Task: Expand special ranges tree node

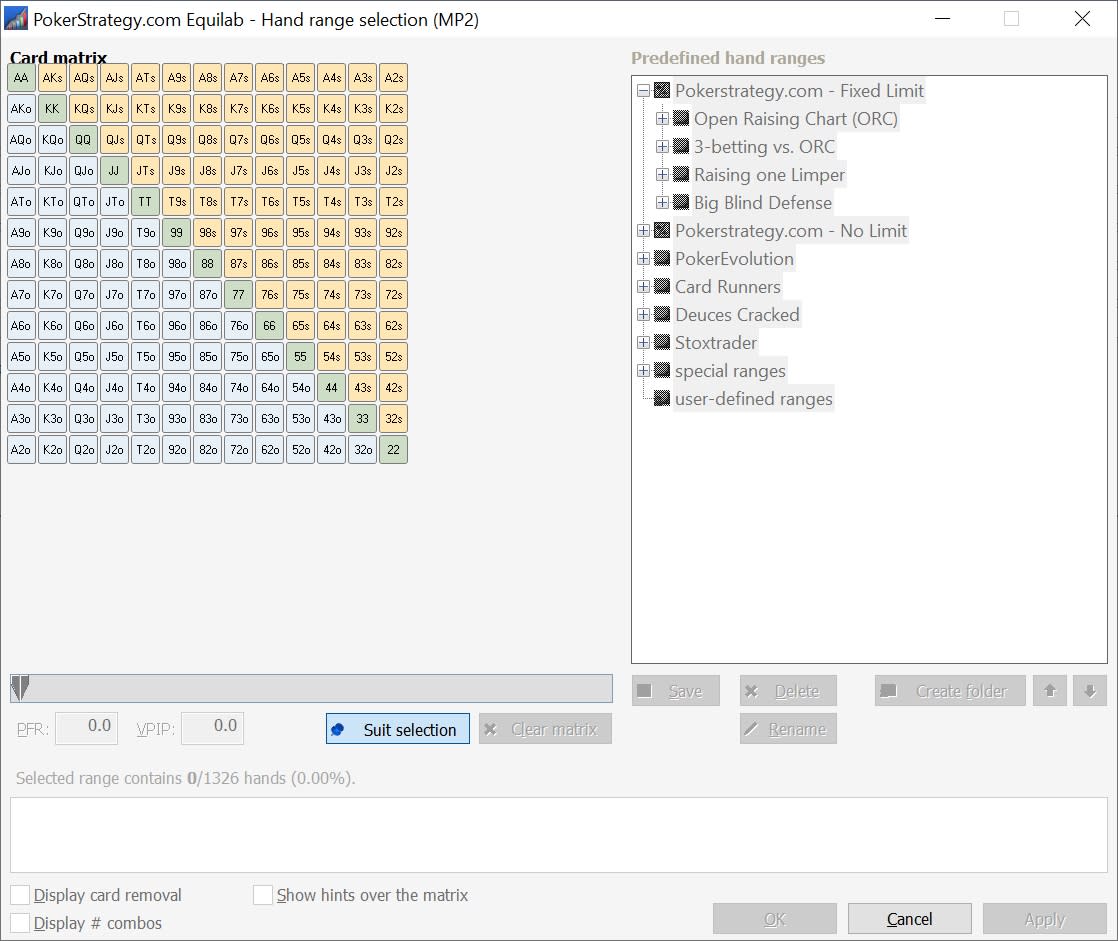Action: (643, 370)
